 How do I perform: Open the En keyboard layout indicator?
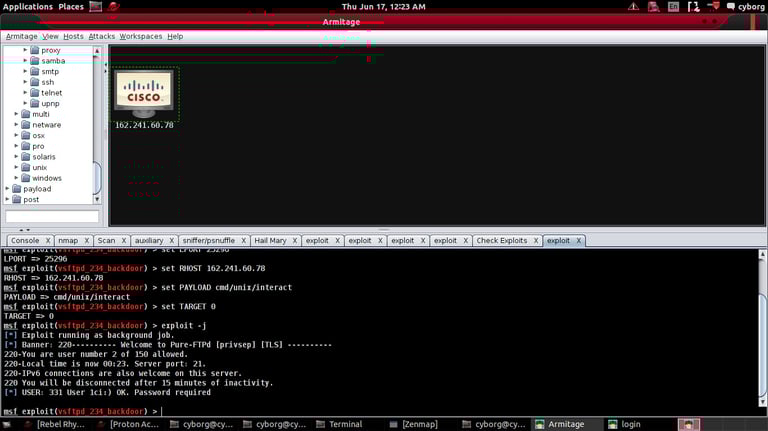click(x=673, y=6)
